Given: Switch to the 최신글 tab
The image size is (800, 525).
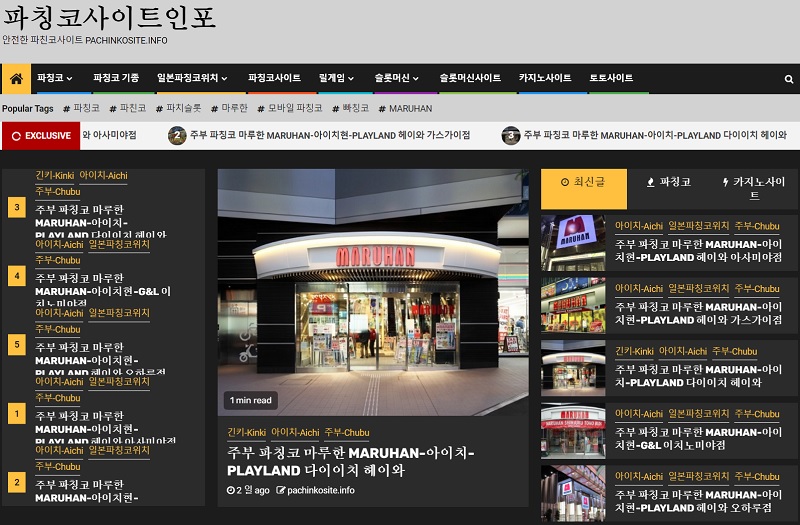Looking at the screenshot, I should [x=584, y=189].
